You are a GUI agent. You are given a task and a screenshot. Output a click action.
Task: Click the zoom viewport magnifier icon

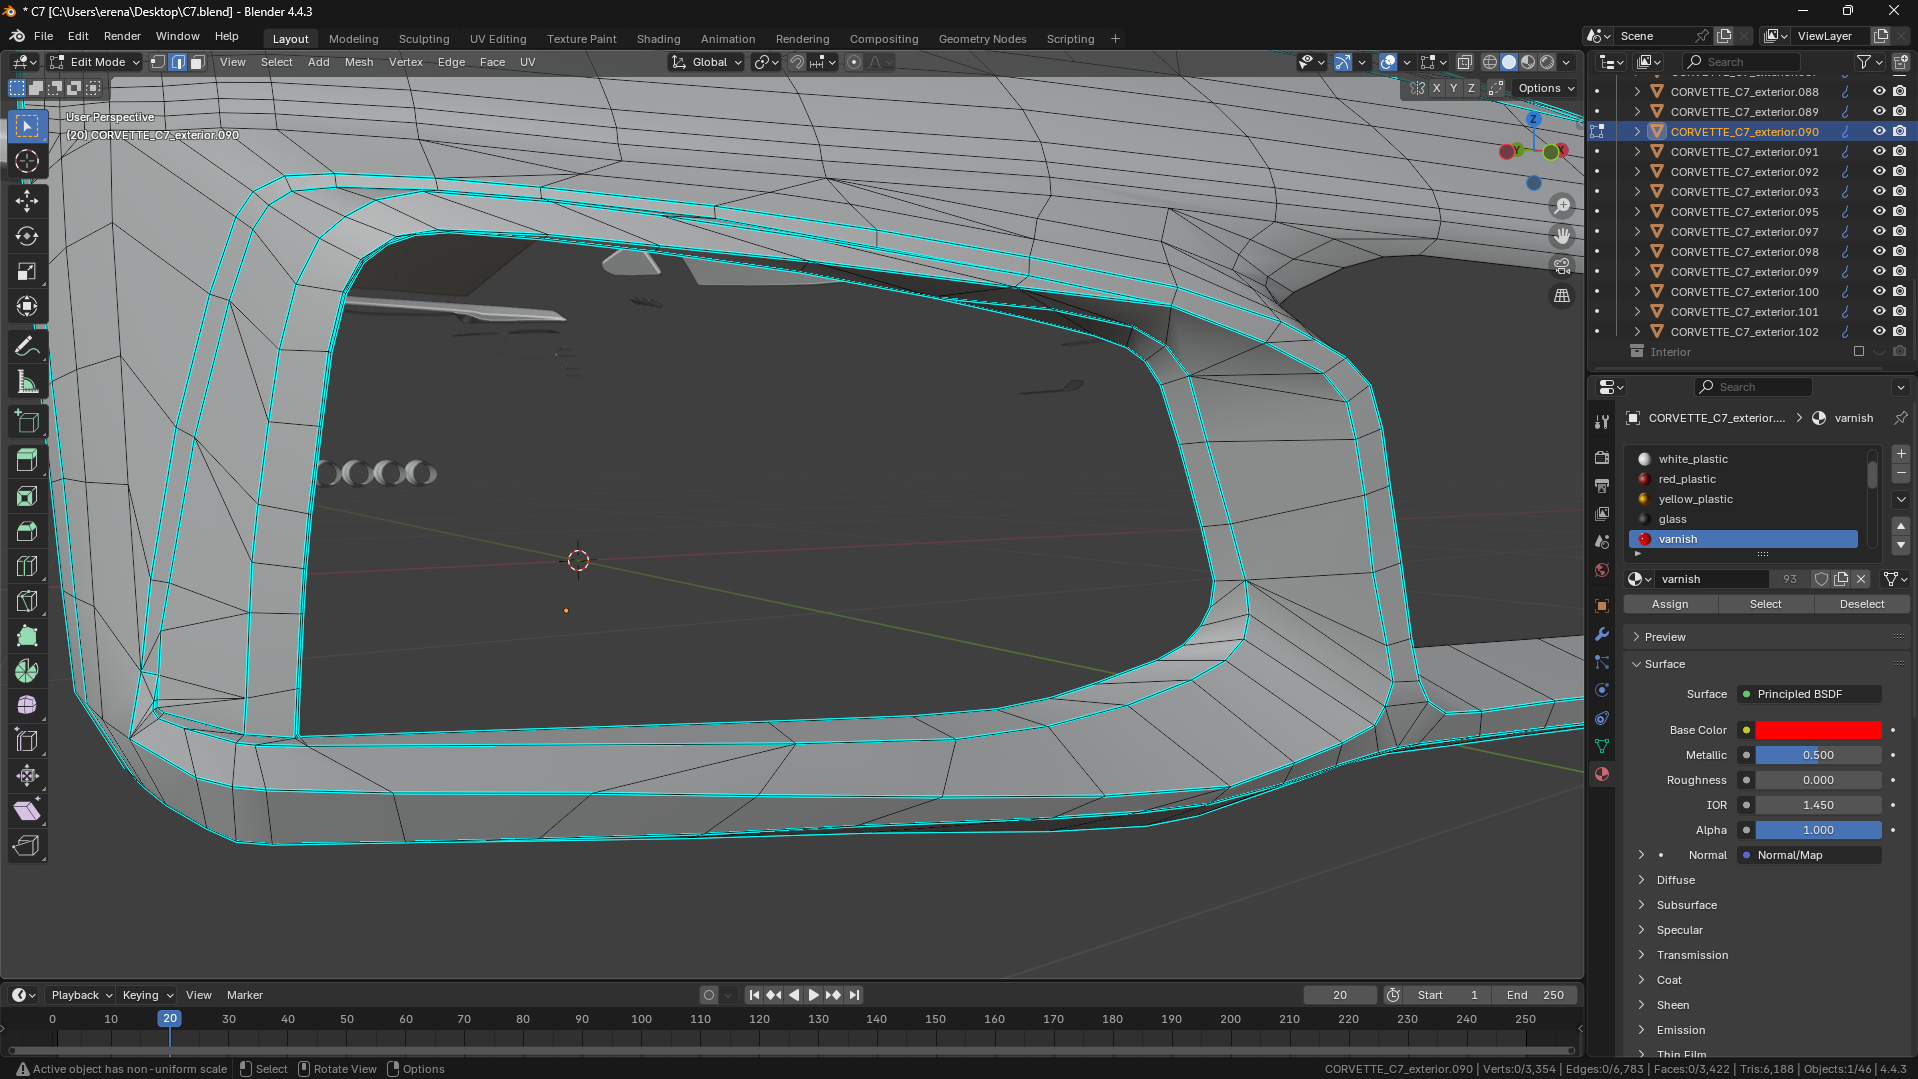[x=1562, y=206]
